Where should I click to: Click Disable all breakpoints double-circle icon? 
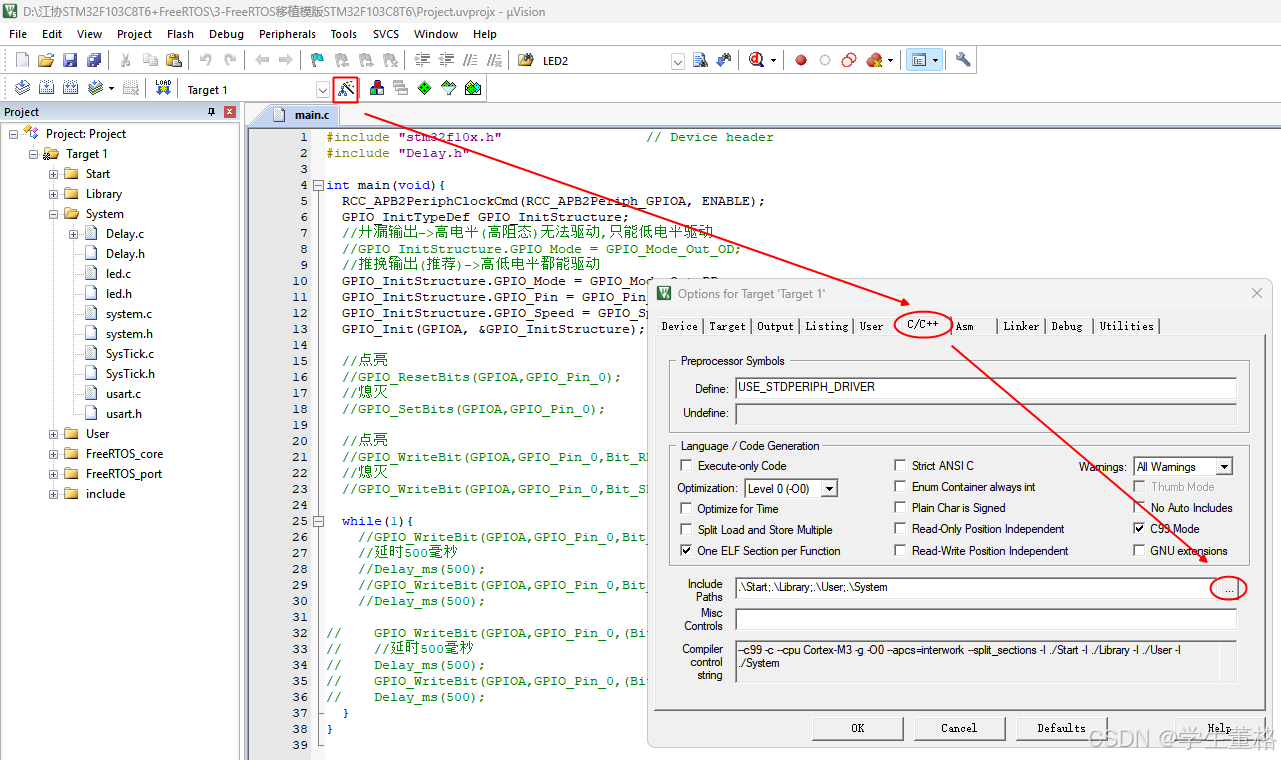click(849, 60)
